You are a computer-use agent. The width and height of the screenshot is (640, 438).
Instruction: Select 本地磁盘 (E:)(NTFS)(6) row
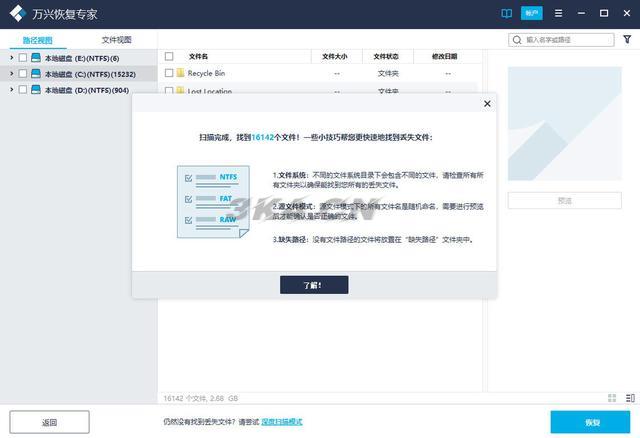tap(78, 58)
